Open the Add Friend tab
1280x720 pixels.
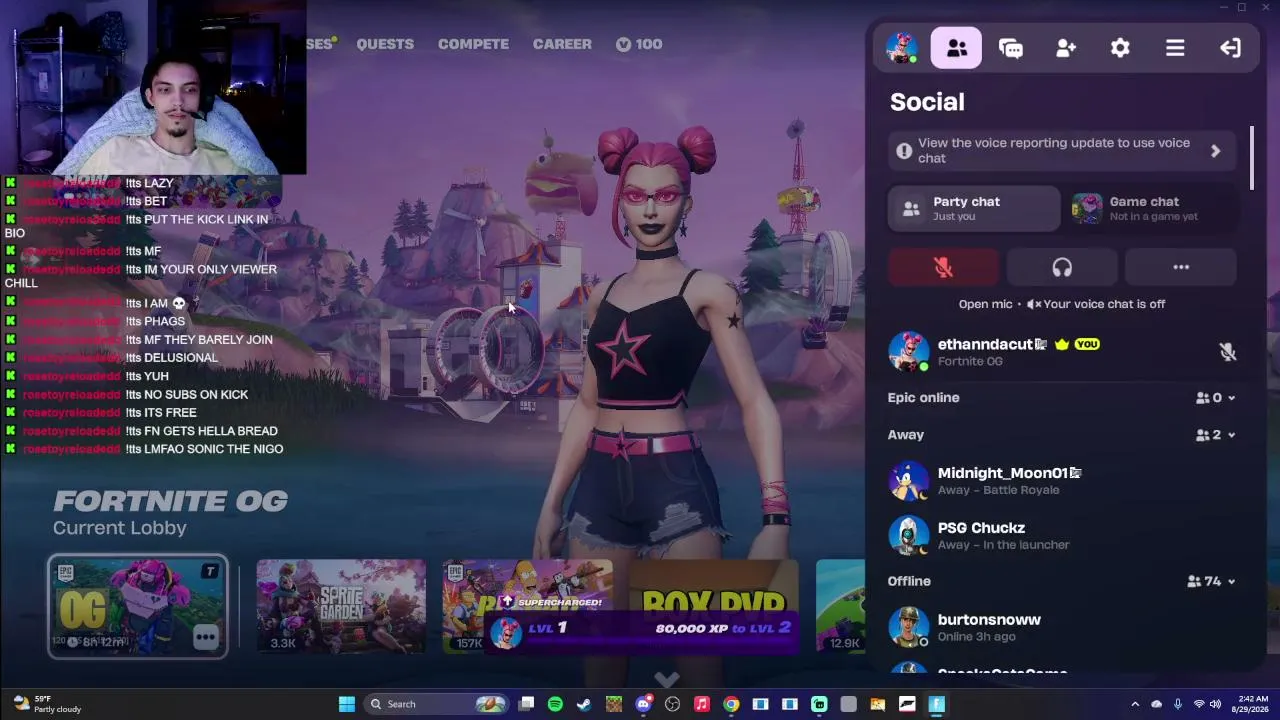tap(1066, 48)
